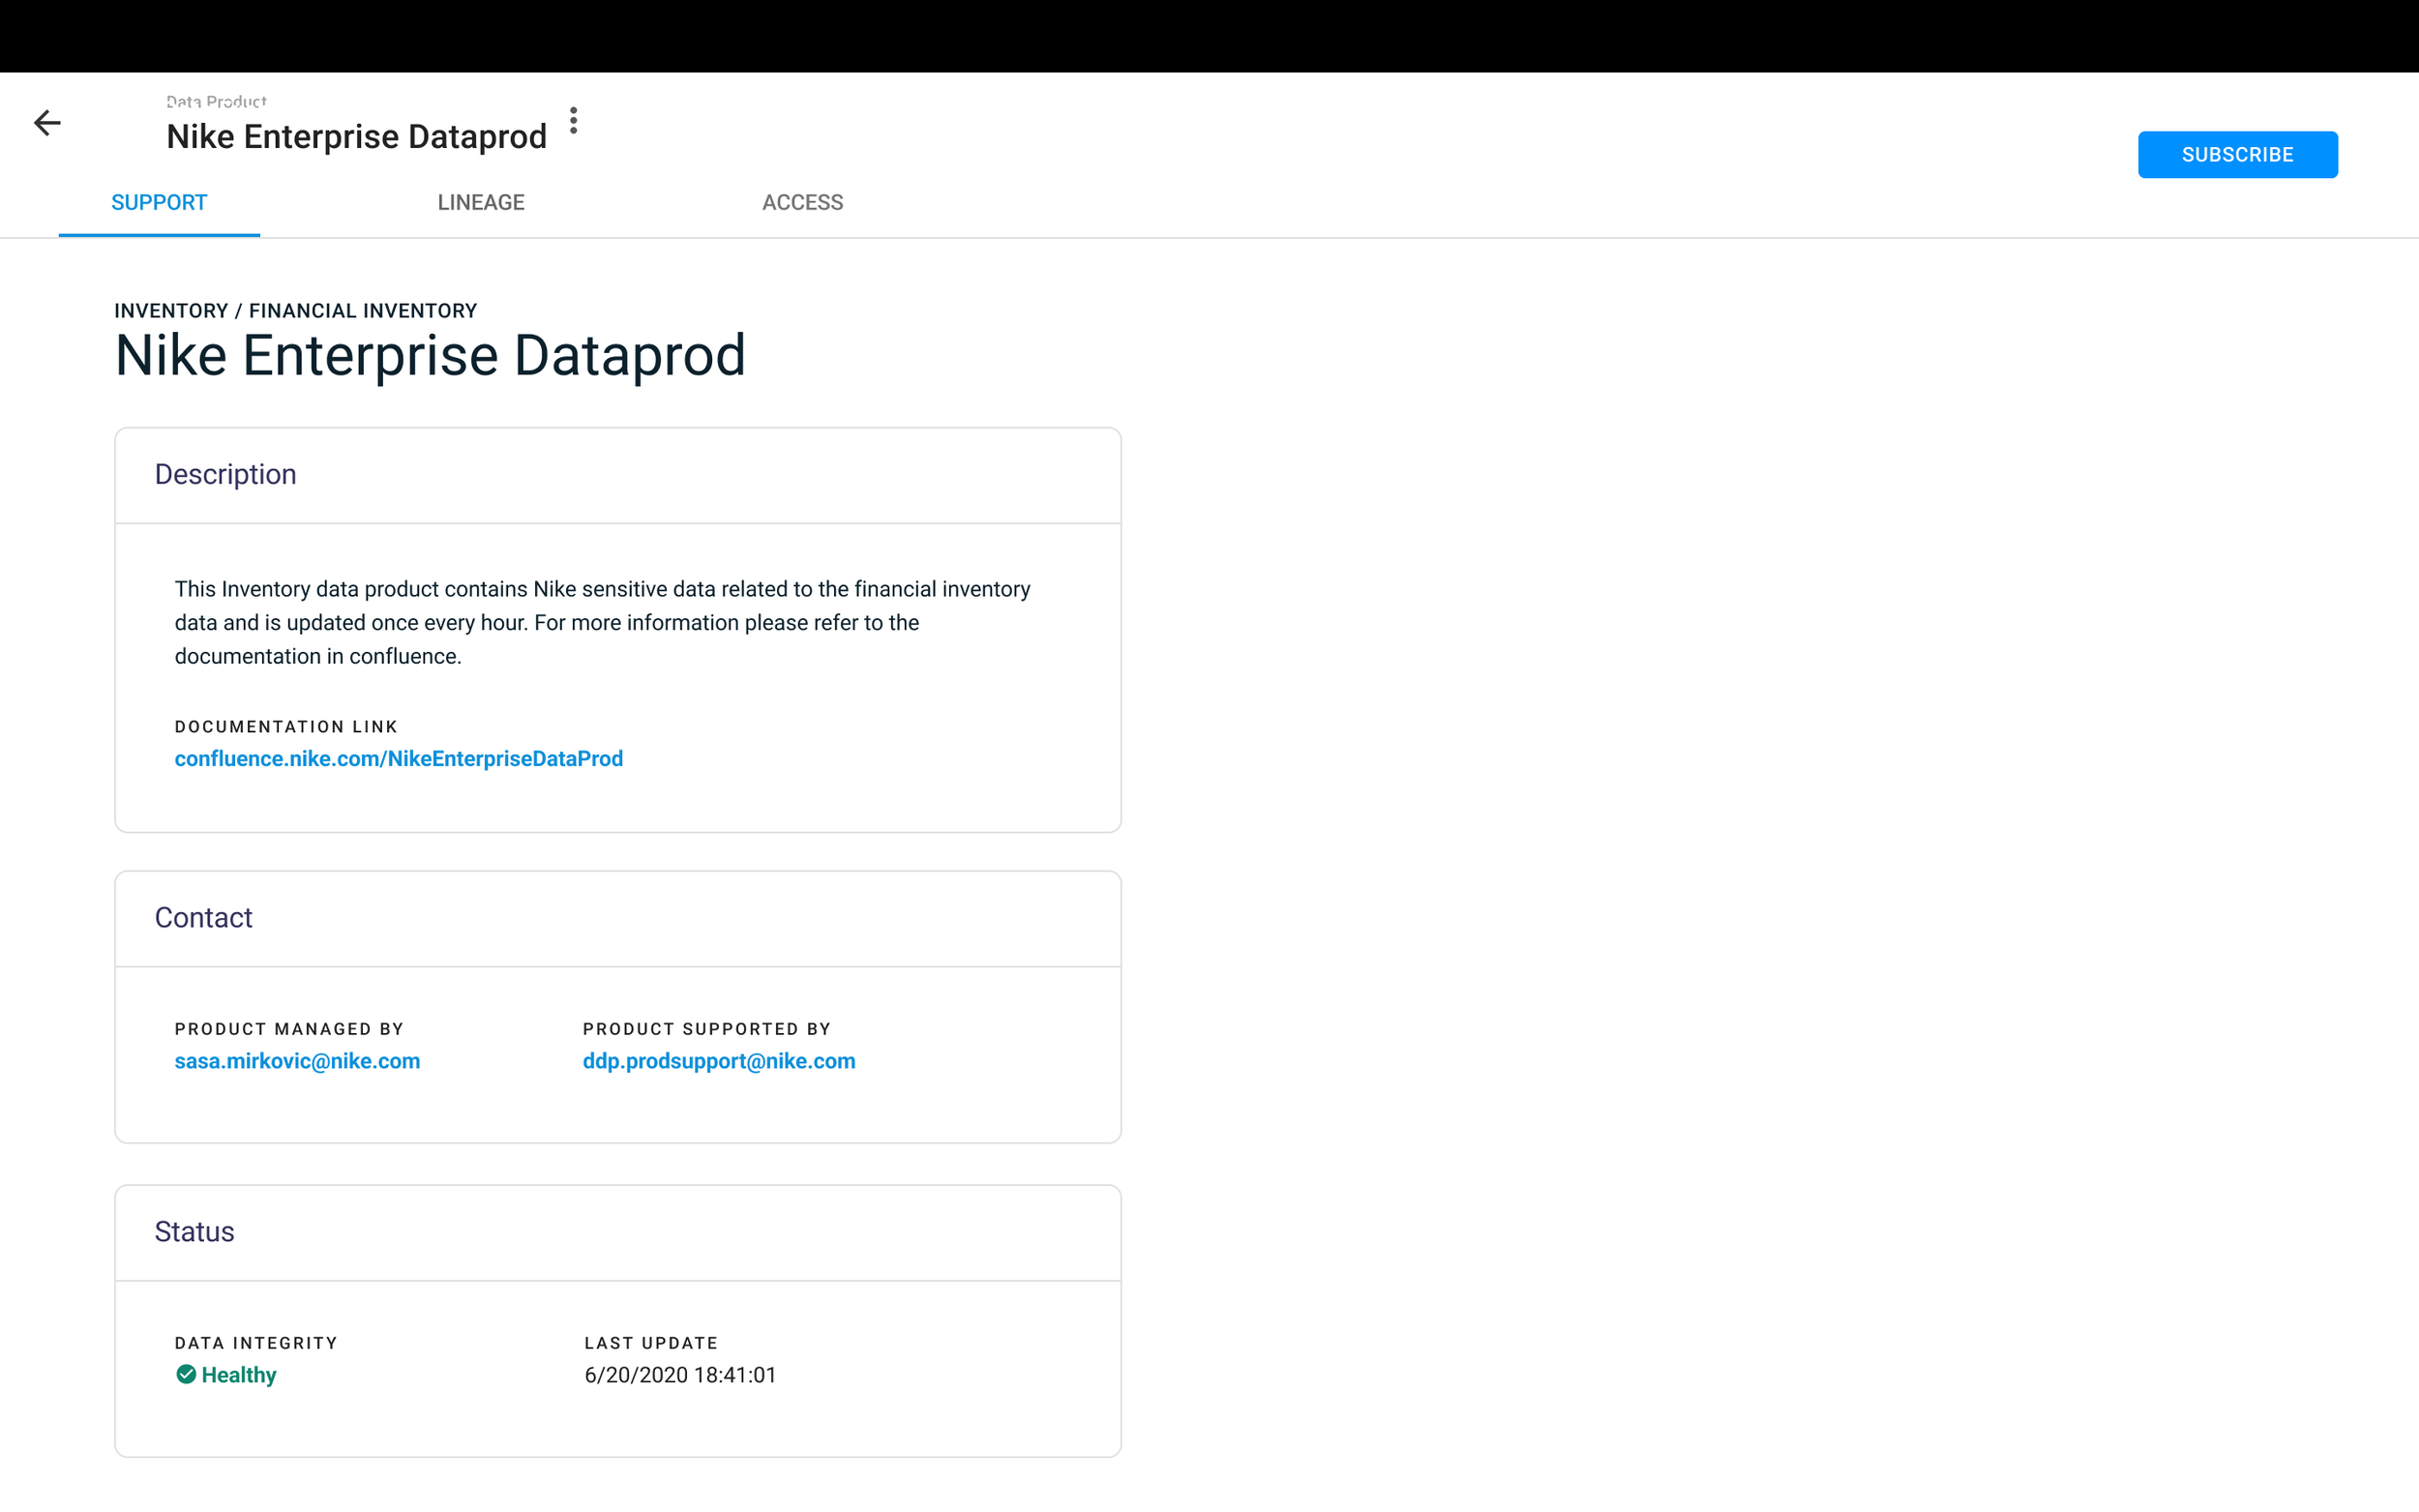
Task: Email sasa.mirkovic@nike.com product manager
Action: point(297,1060)
